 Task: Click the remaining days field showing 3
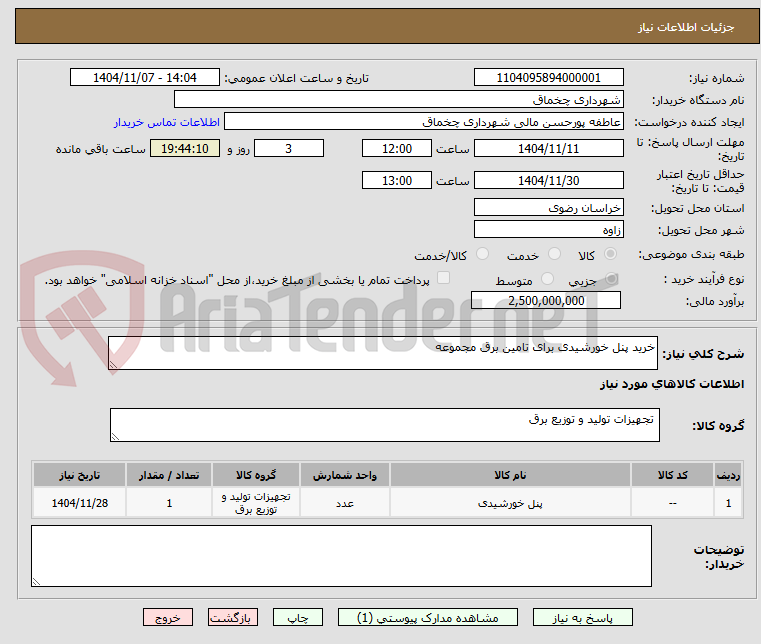pos(289,148)
